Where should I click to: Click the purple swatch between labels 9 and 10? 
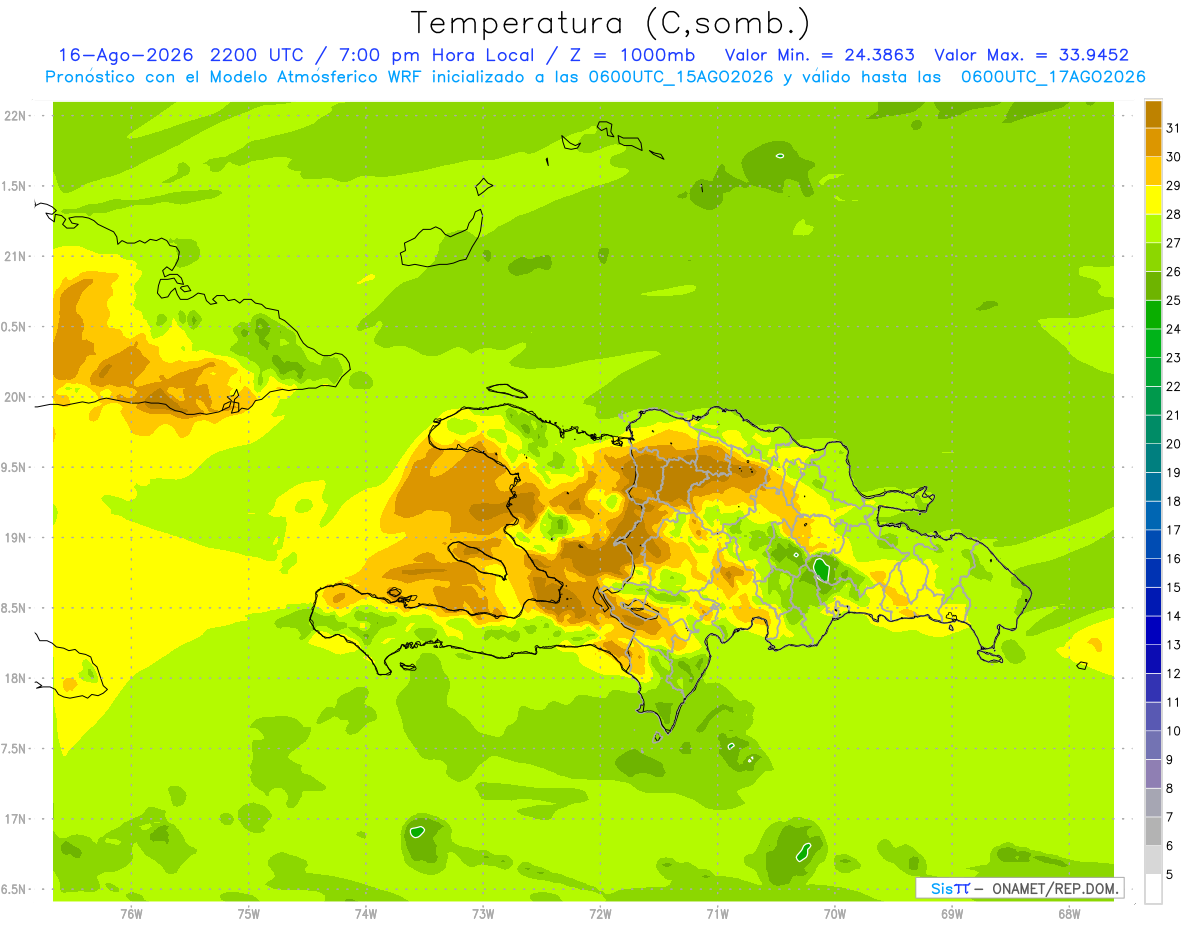click(x=1153, y=745)
